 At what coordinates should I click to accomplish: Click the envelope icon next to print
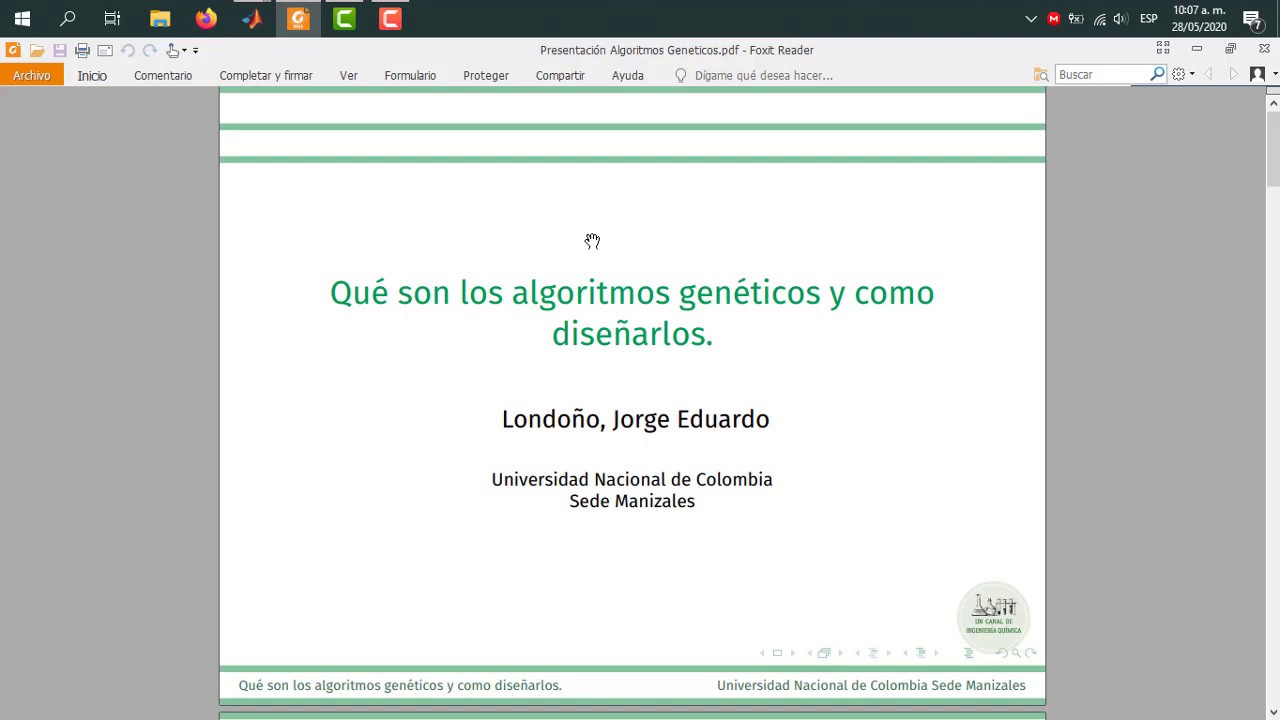tap(105, 50)
